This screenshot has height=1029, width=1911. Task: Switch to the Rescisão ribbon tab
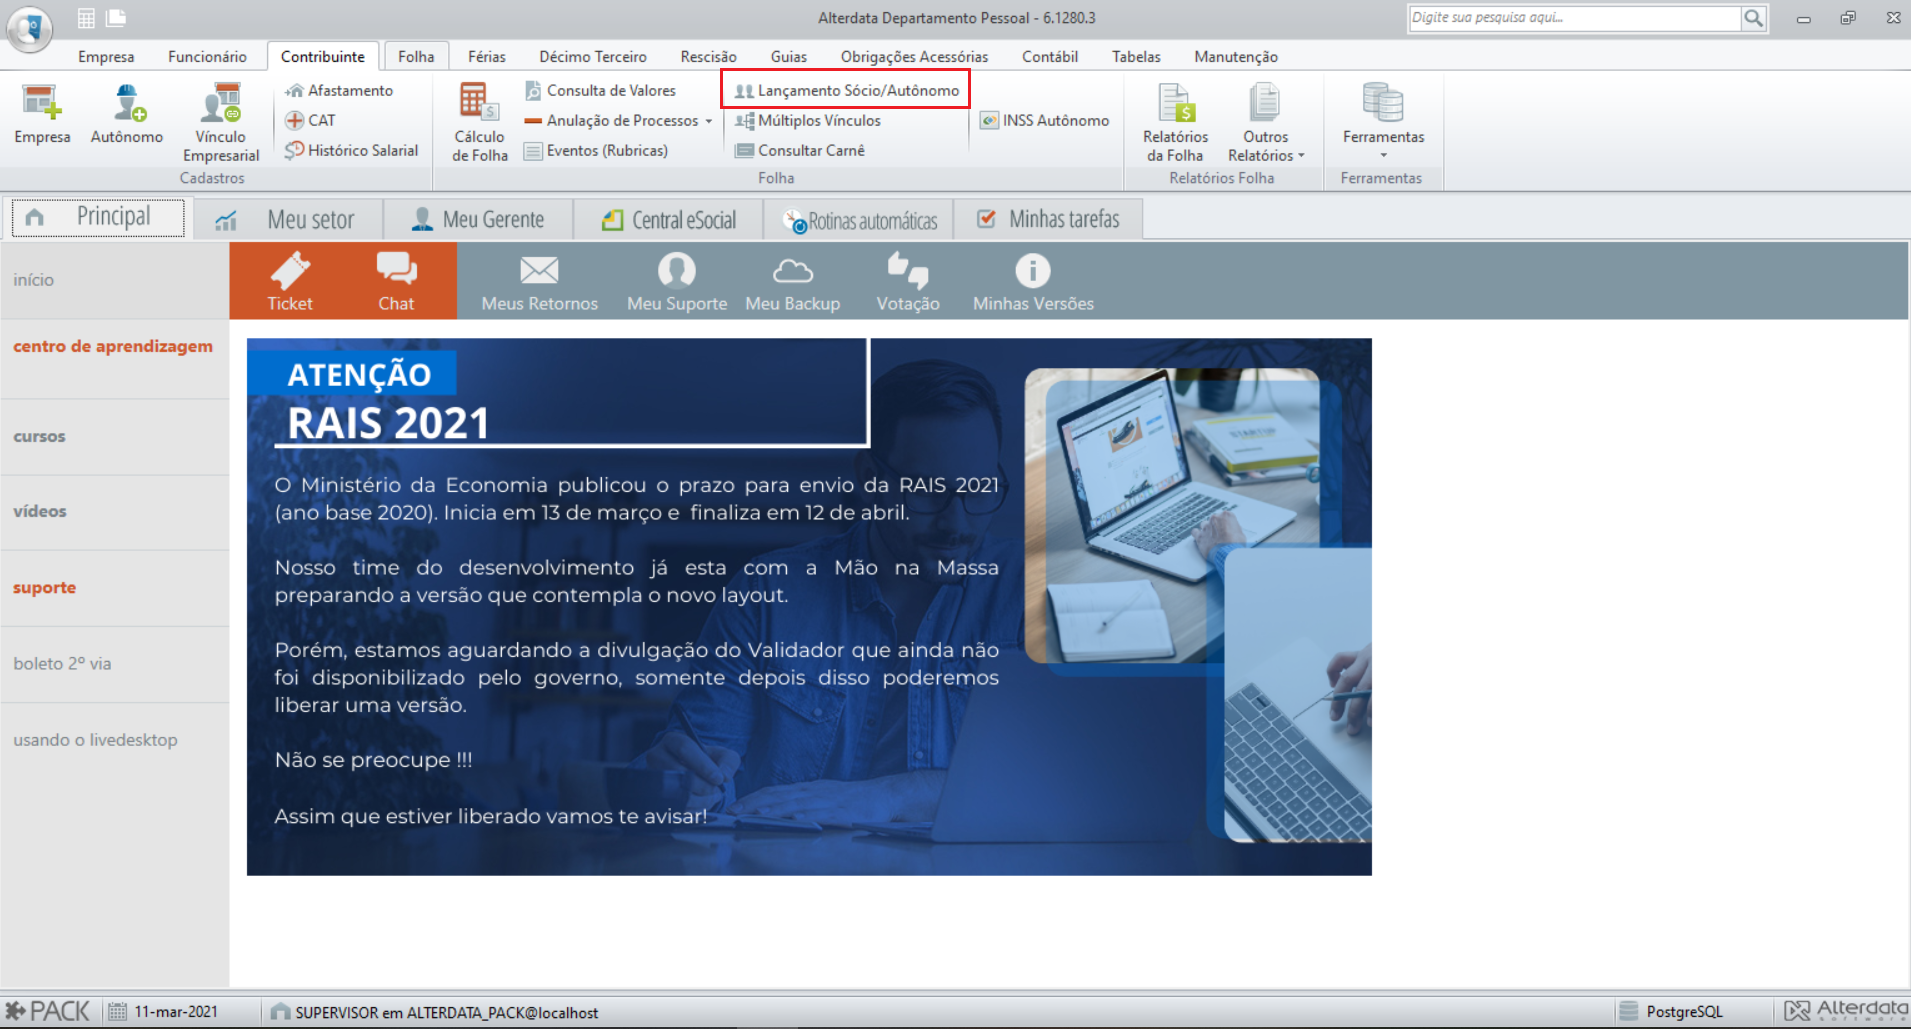[x=709, y=57]
